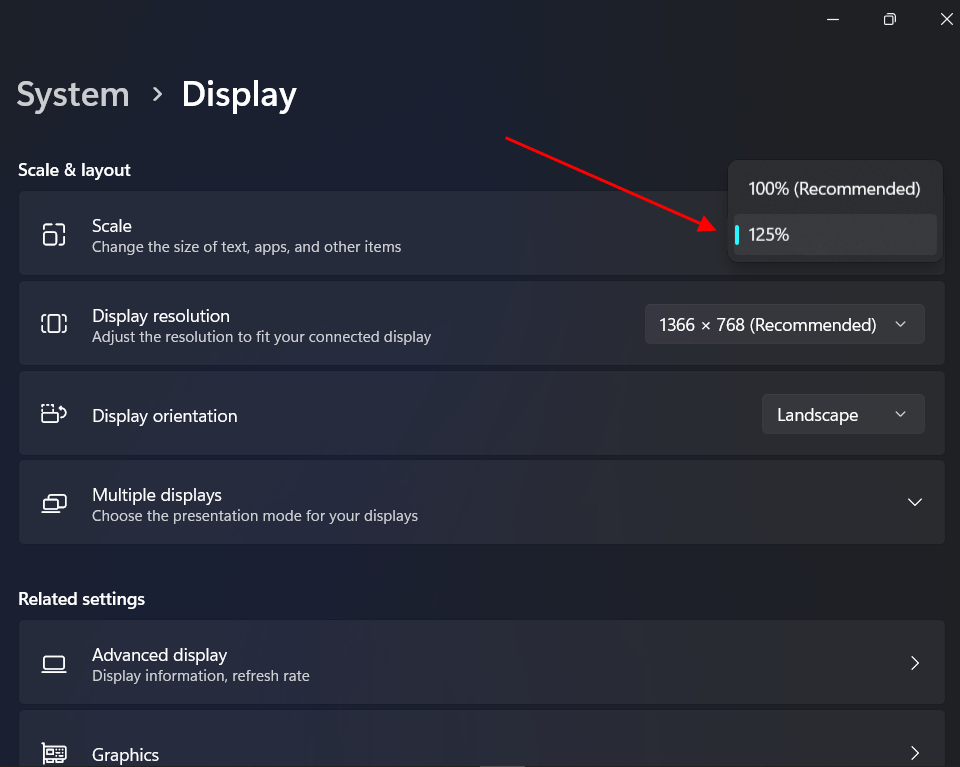Image resolution: width=960 pixels, height=767 pixels.
Task: Choose Landscape in the orientation dropdown
Action: pos(843,413)
